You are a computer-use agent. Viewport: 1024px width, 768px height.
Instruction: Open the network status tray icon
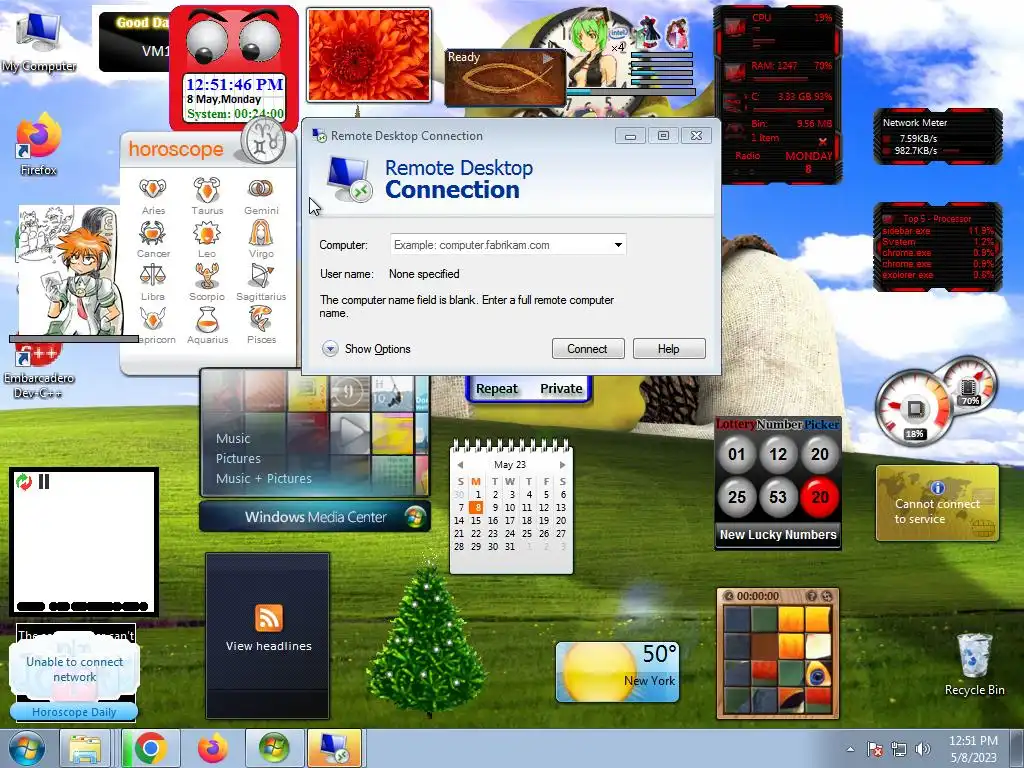click(899, 749)
